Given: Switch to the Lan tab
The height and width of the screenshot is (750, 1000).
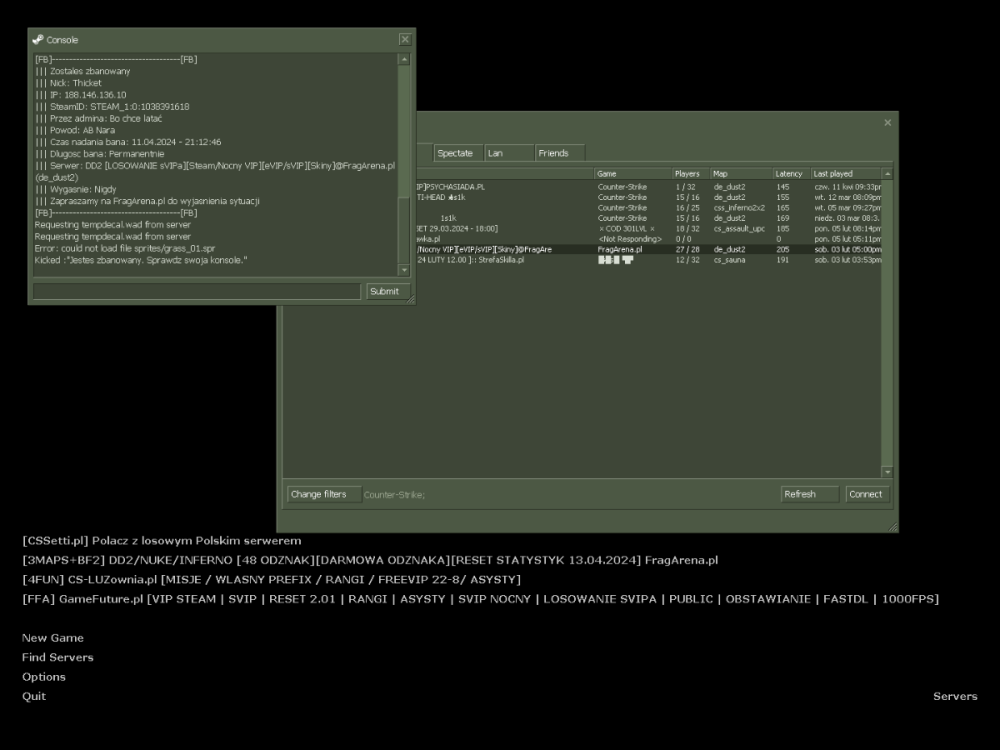Looking at the screenshot, I should 507,153.
